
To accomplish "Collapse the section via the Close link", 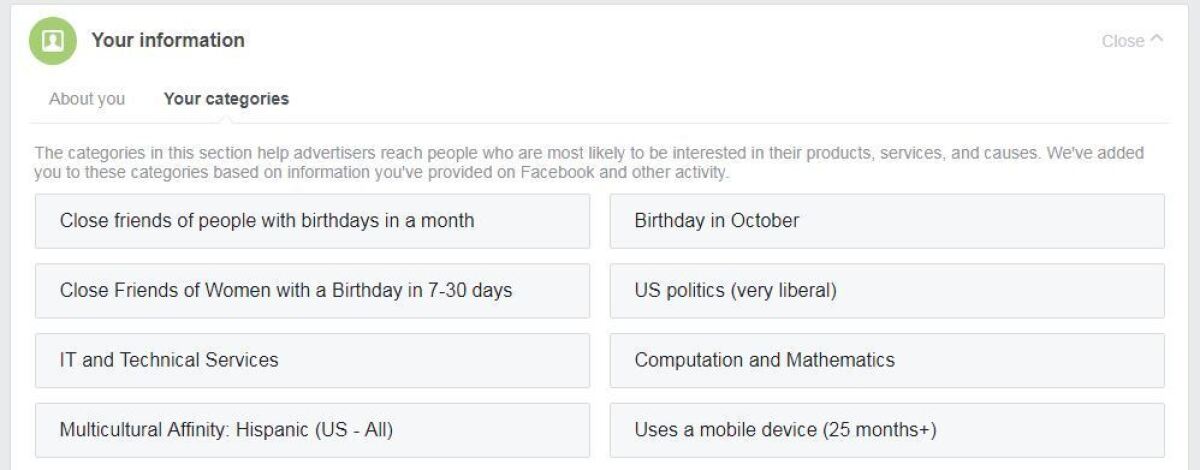I will [x=1133, y=41].
